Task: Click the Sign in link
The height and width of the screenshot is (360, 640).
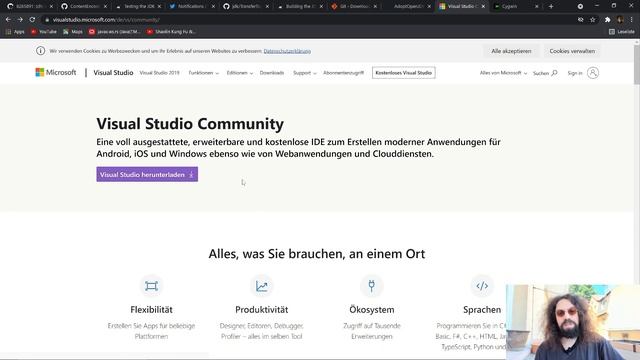Action: 575,73
